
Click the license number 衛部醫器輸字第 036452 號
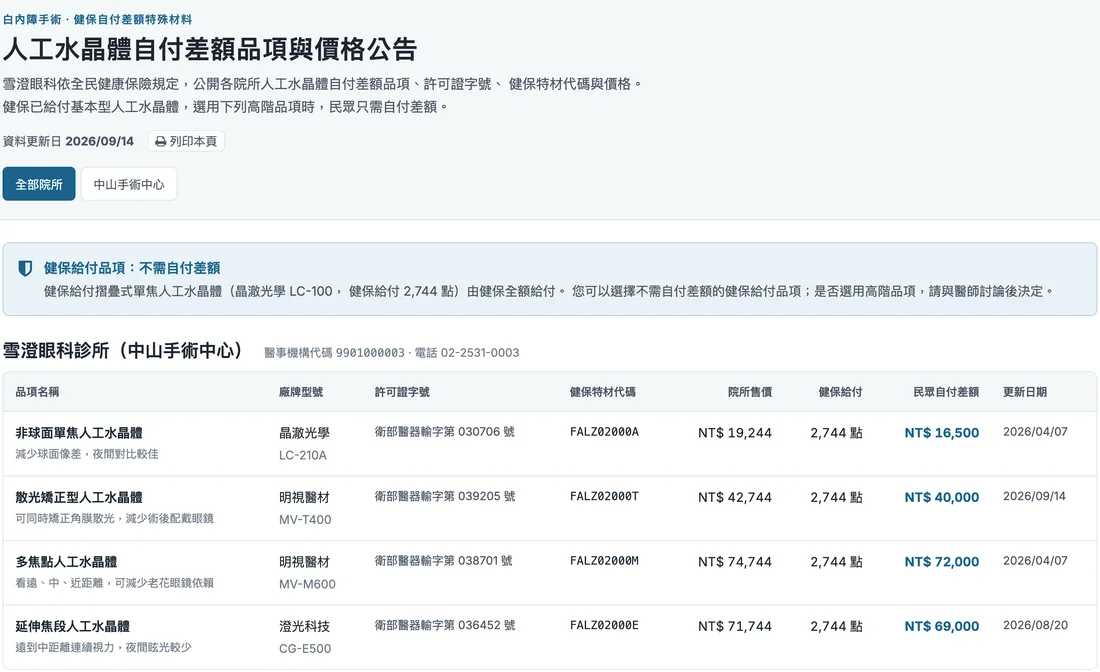tap(445, 625)
